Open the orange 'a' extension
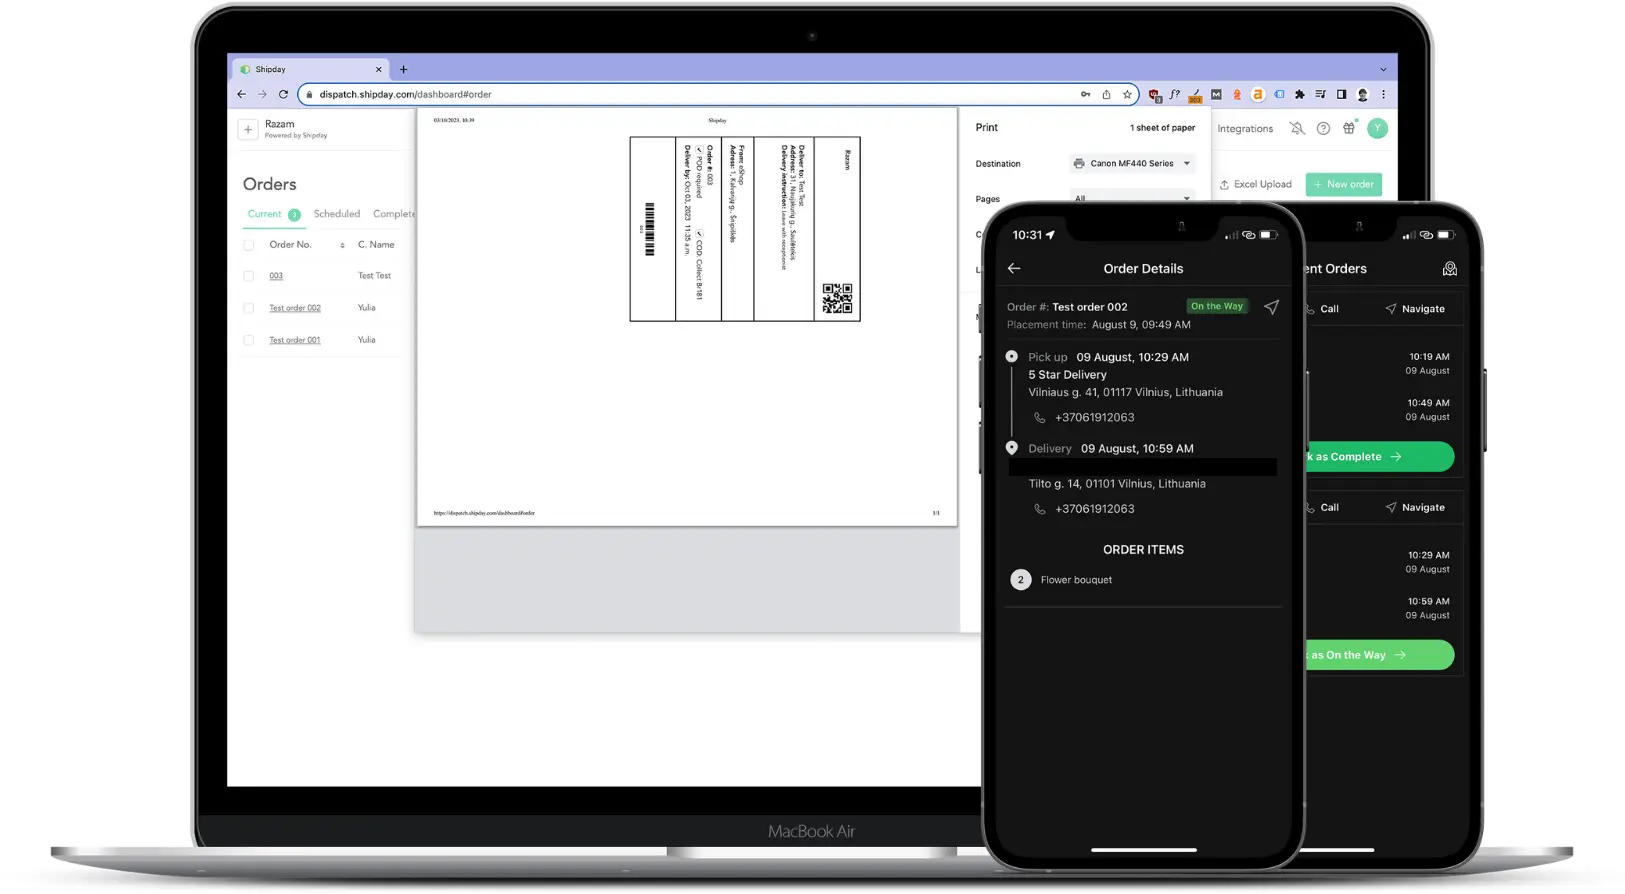The height and width of the screenshot is (894, 1625). [1258, 94]
